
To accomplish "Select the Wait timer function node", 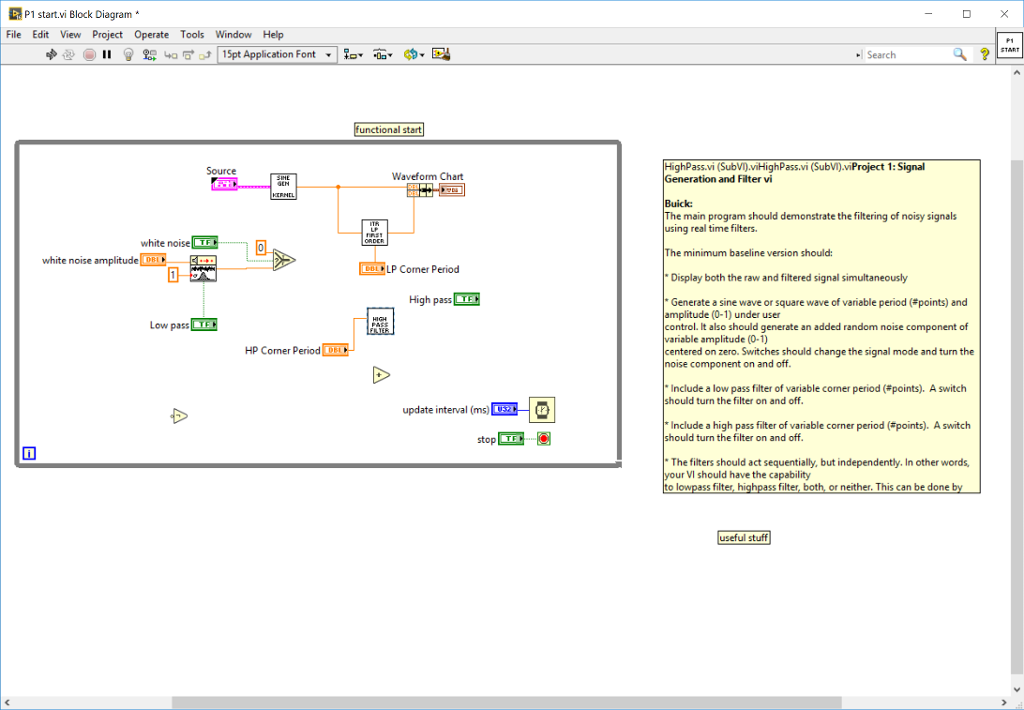I will (x=542, y=410).
